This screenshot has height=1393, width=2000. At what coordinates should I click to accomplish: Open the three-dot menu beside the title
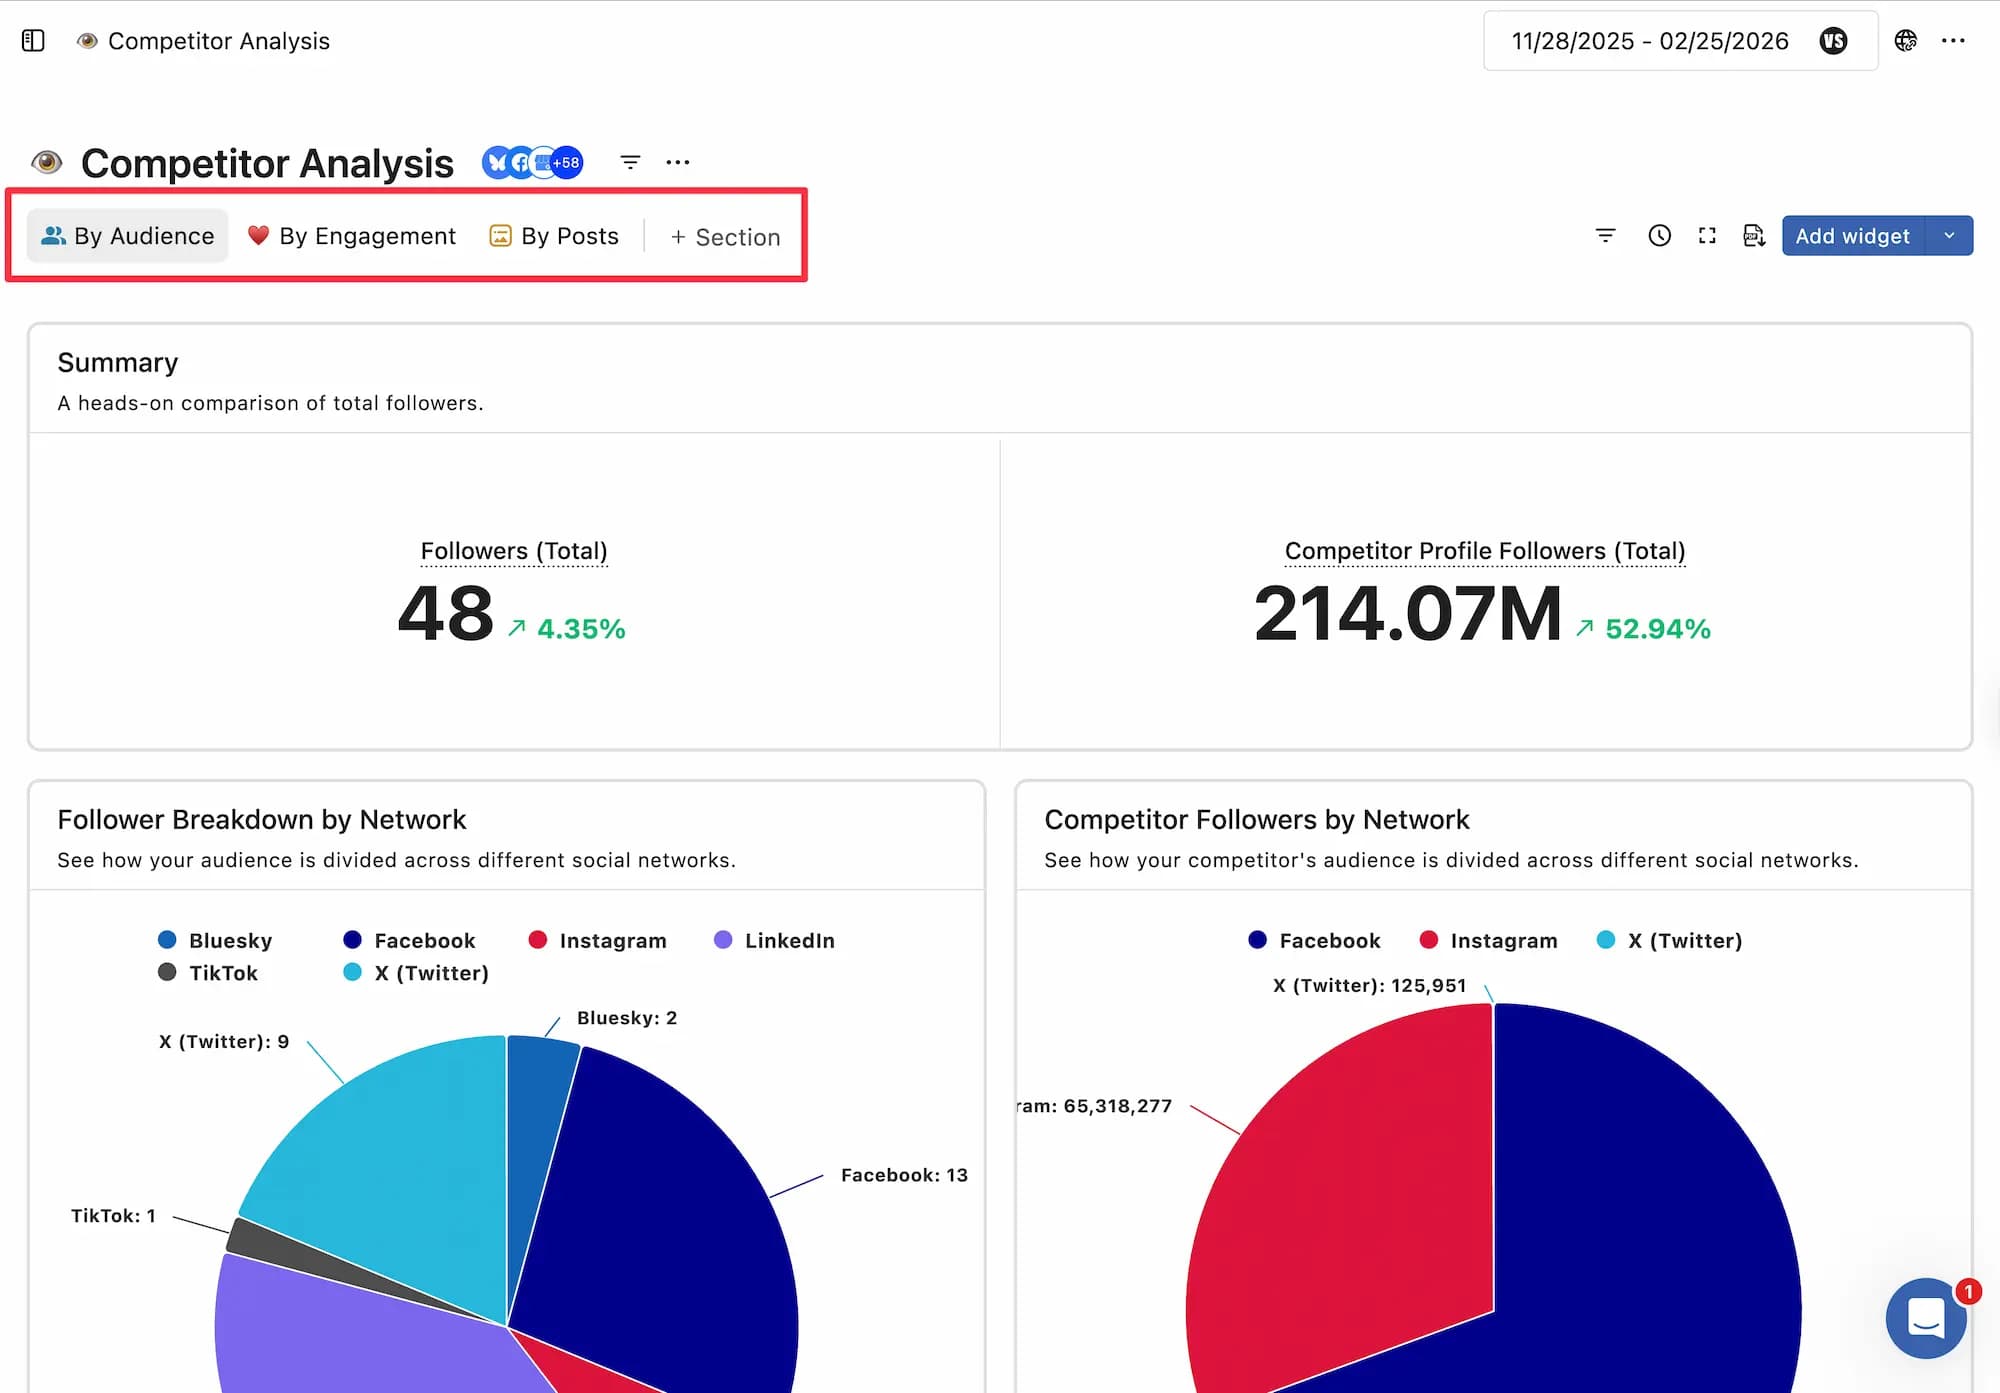(x=678, y=162)
